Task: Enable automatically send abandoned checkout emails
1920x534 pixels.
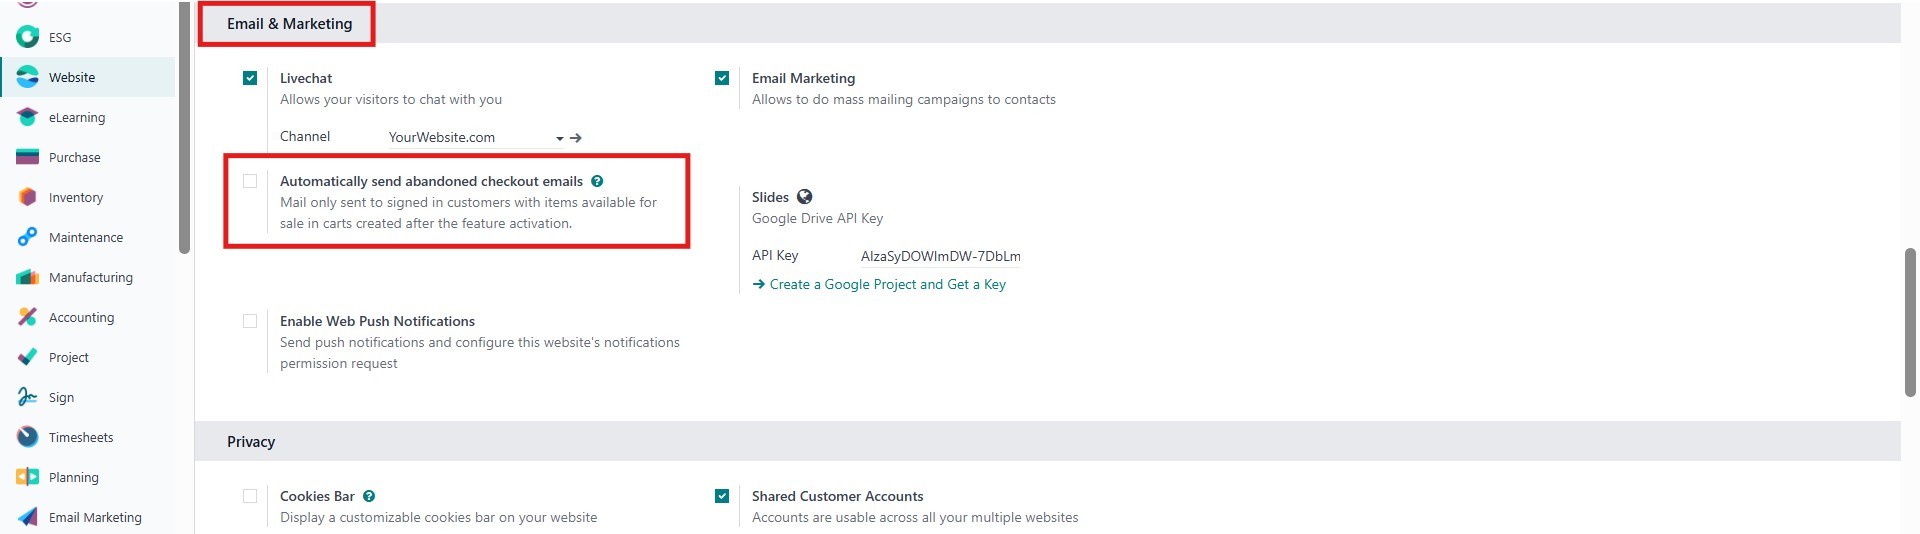Action: 250,181
